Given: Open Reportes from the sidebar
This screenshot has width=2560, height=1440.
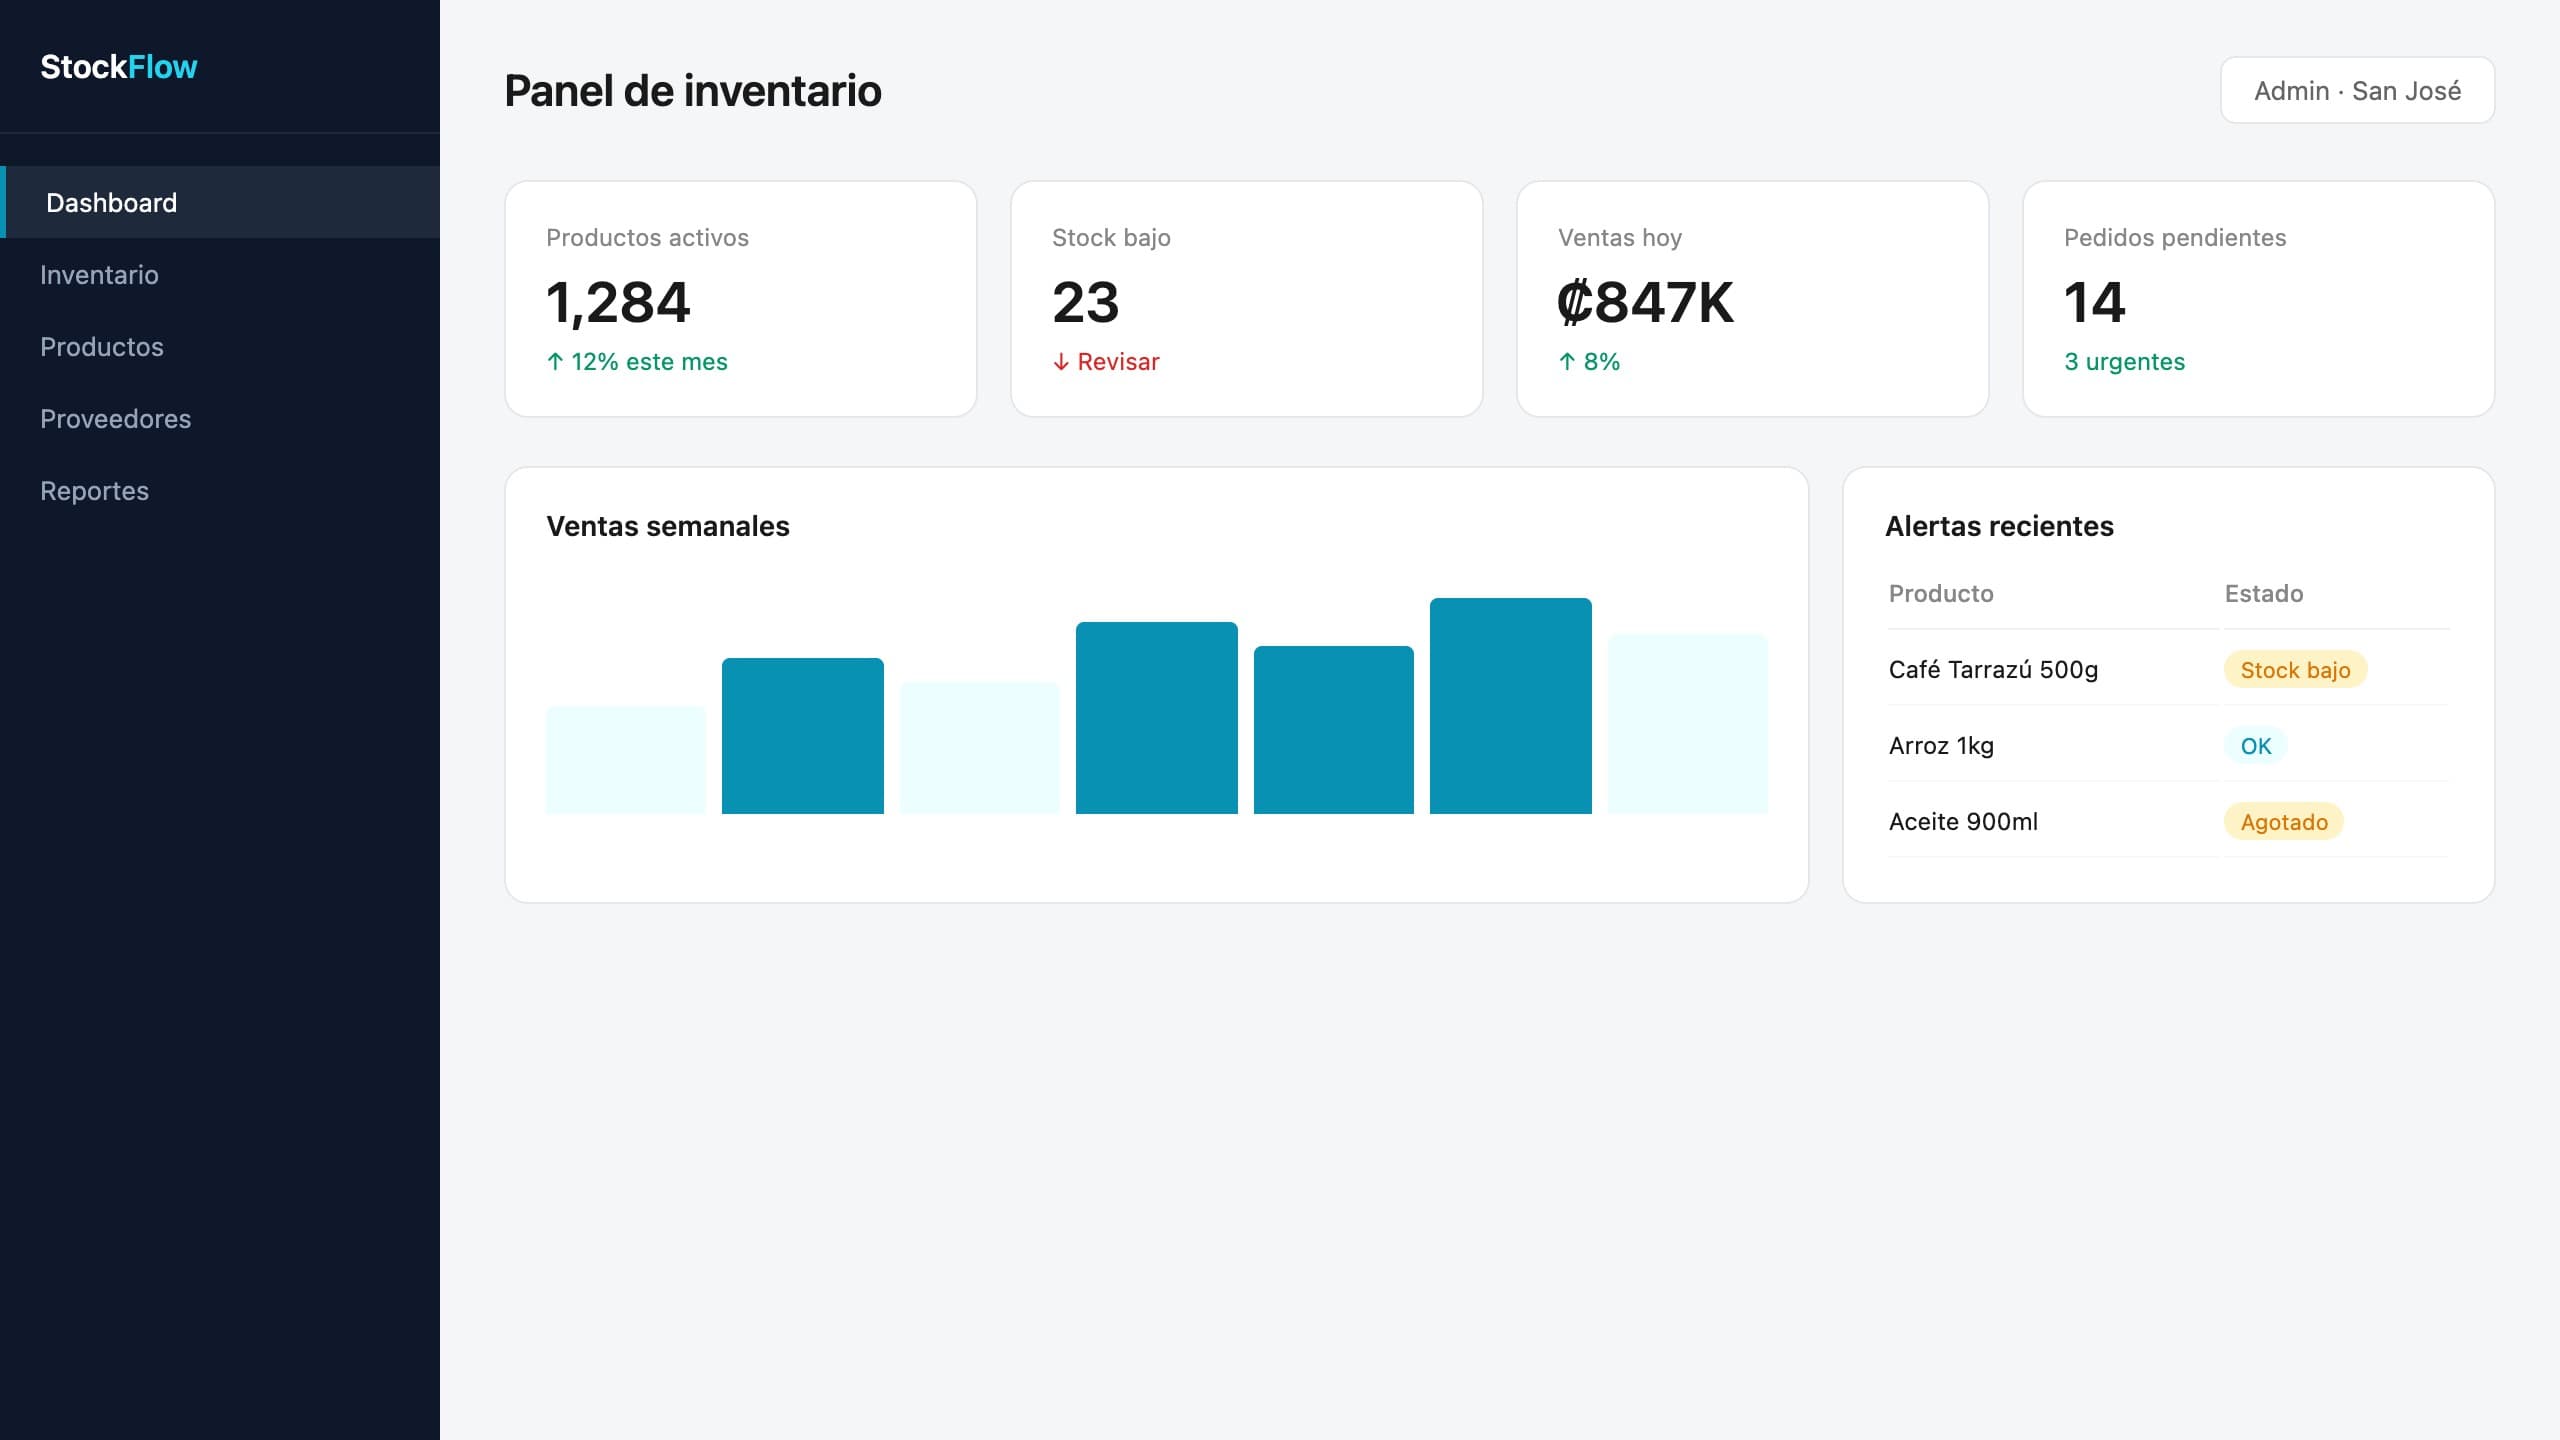Looking at the screenshot, I should click(x=220, y=490).
